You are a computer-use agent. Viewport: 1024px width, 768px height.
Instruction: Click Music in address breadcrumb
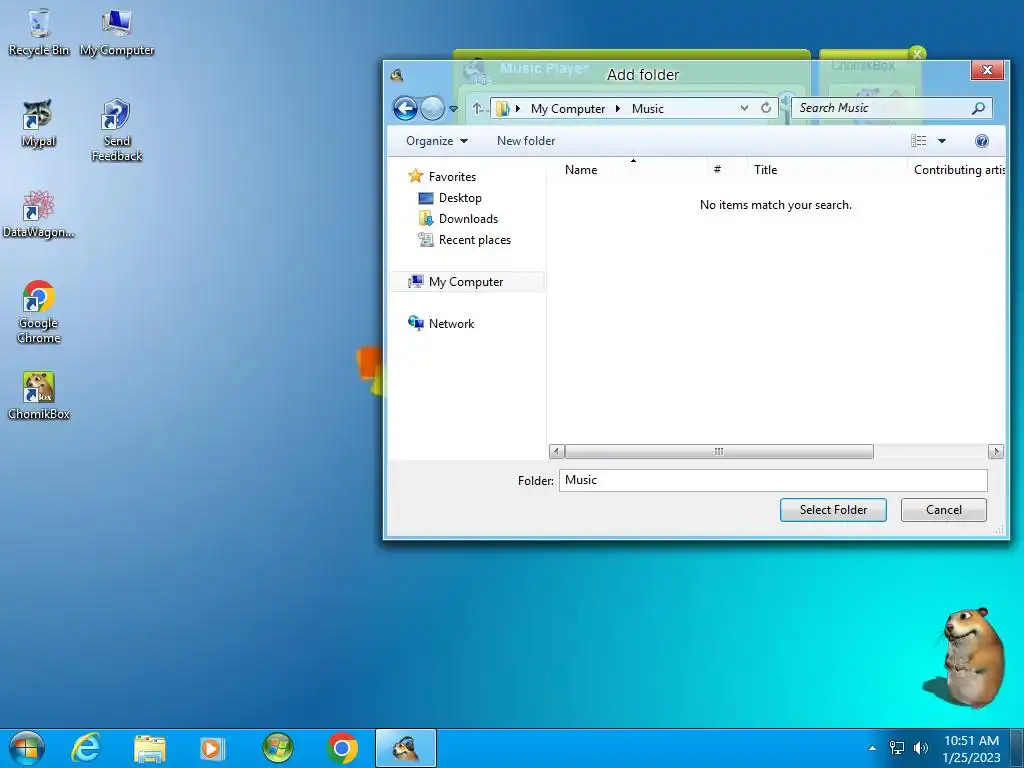pyautogui.click(x=647, y=109)
